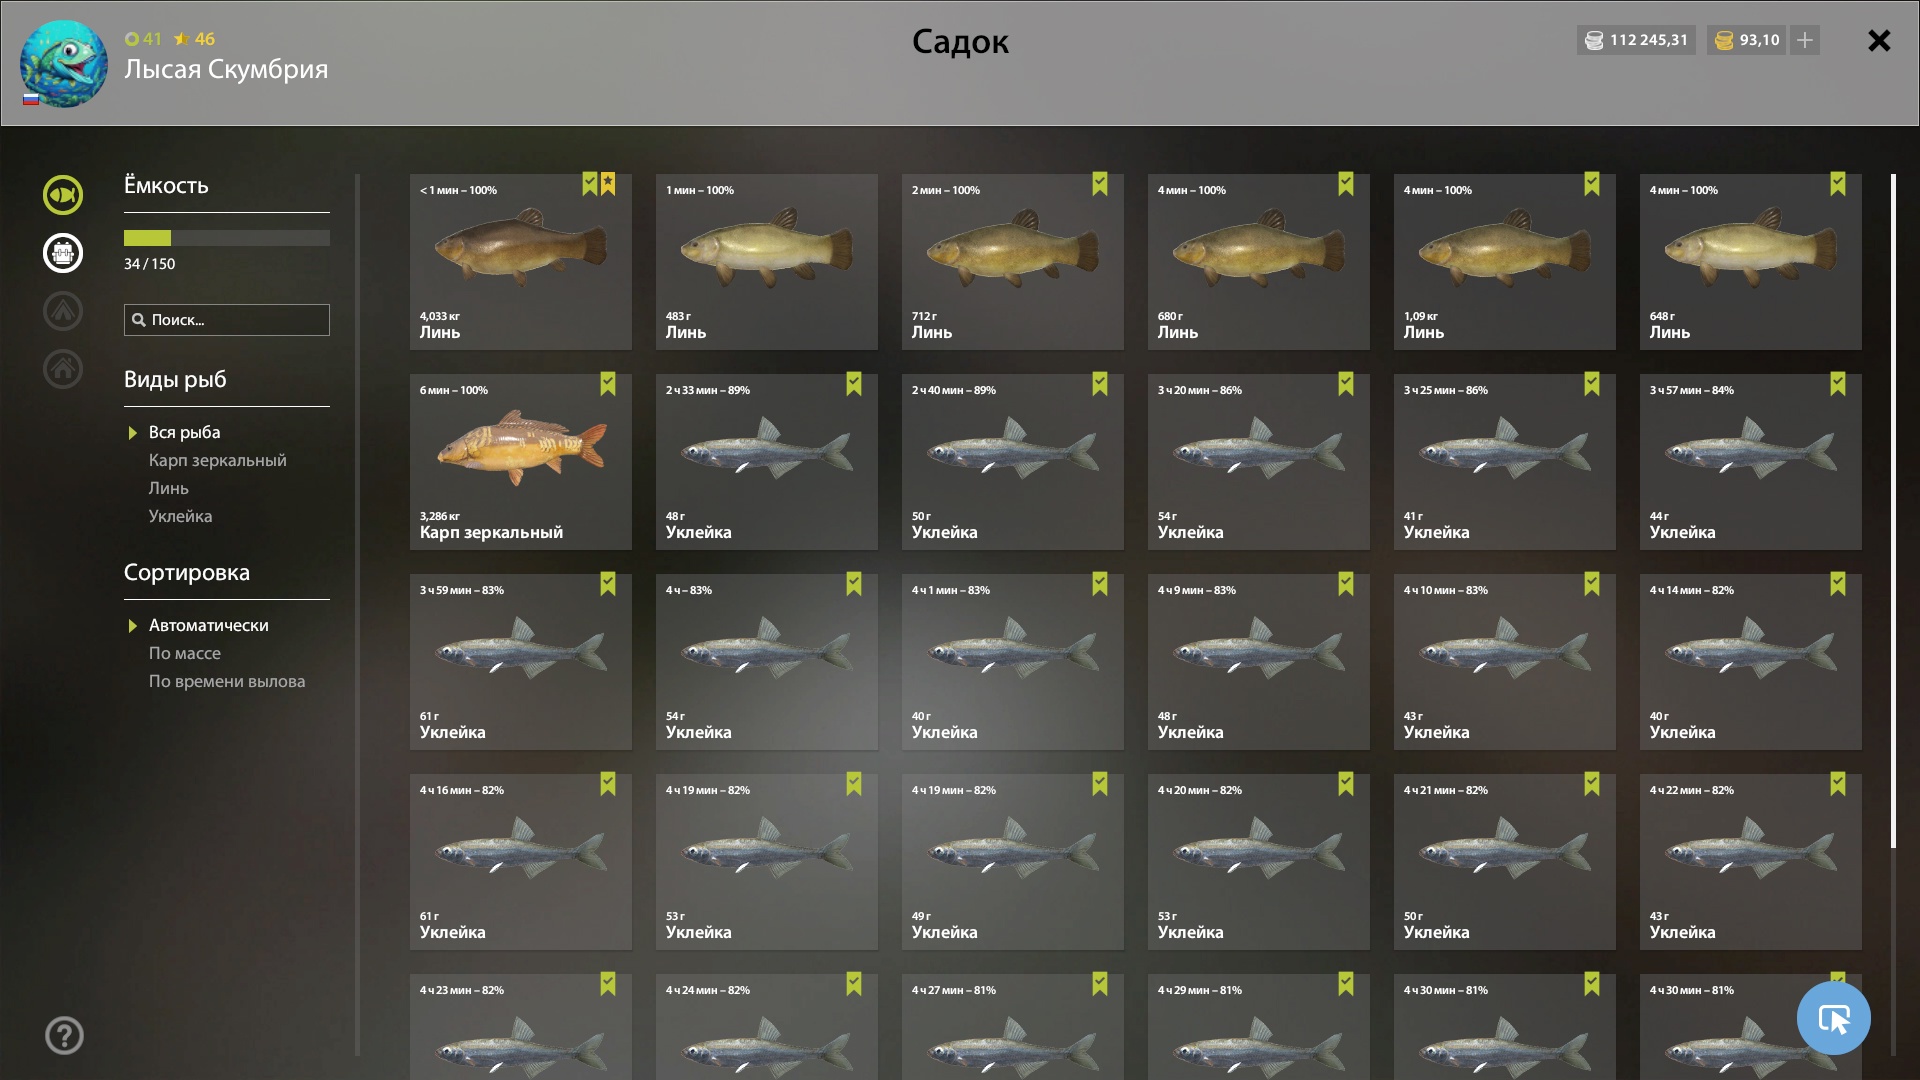
Task: Click the Ёмкость capacity progress bar
Action: [x=227, y=238]
